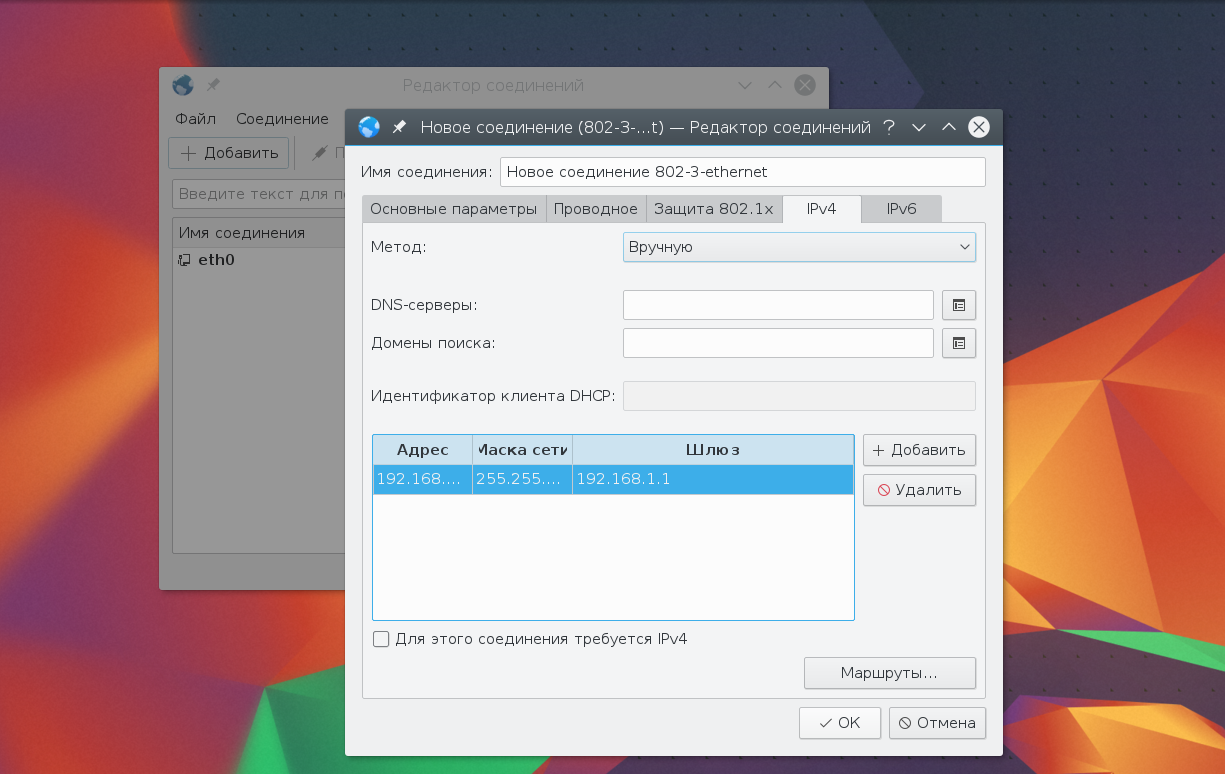1225x774 pixels.
Task: Click the pin icon in dialog titlebar
Action: (x=399, y=127)
